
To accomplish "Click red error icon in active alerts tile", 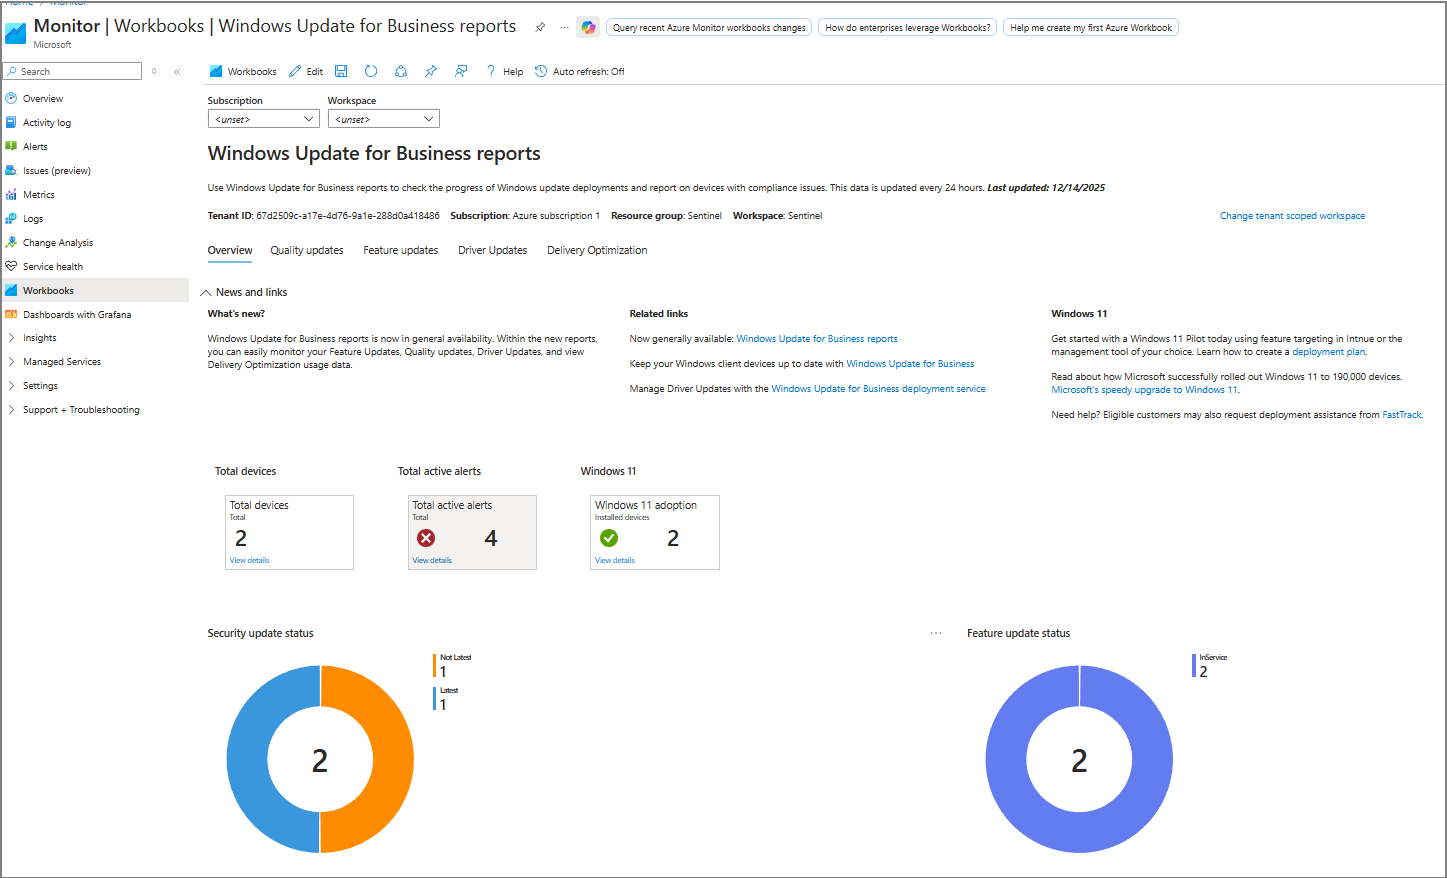I will pos(426,538).
